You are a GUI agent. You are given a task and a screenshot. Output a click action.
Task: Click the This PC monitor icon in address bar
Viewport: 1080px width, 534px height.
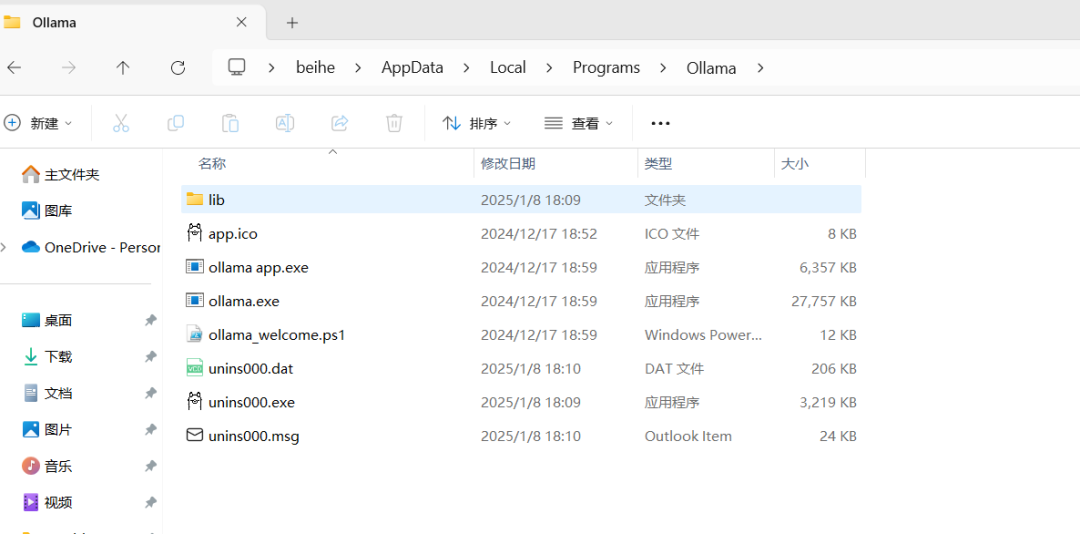tap(237, 67)
